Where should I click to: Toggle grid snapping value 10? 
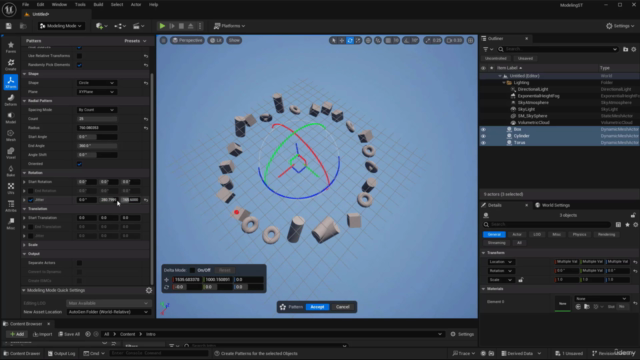coord(392,40)
